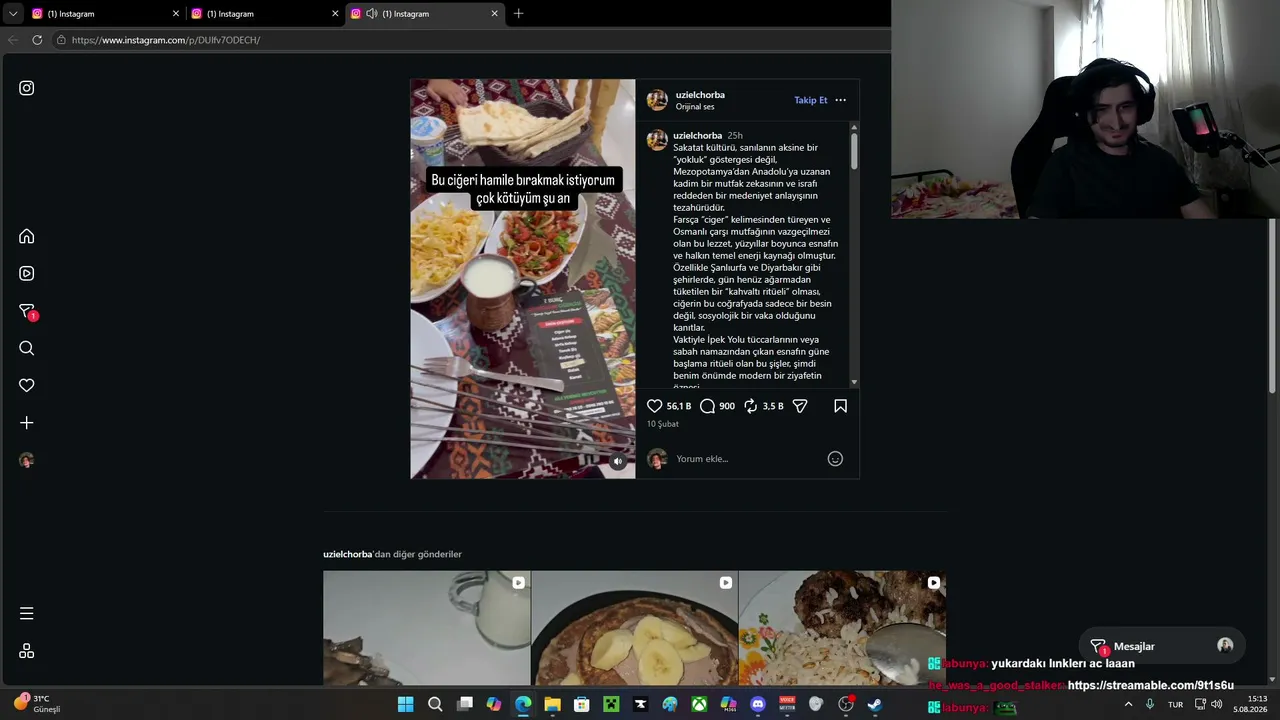This screenshot has width=1280, height=720.
Task: Open the meatballs and rice reel thumbnail
Action: pos(842,628)
